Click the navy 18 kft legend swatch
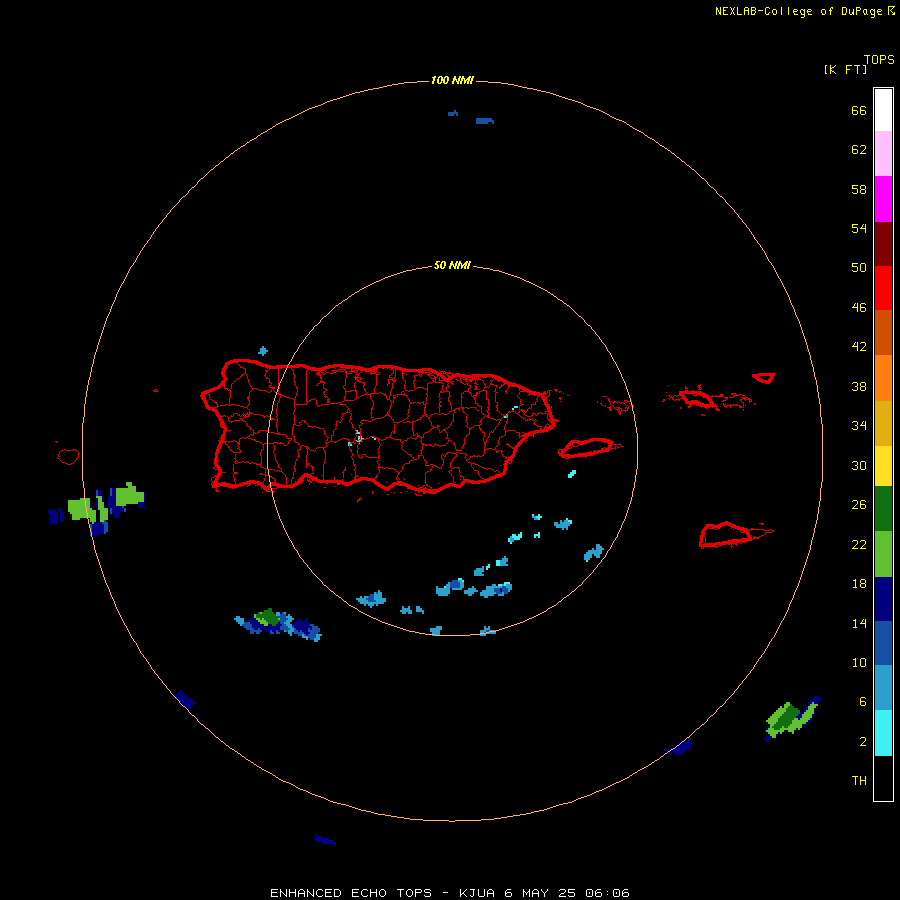 (883, 599)
